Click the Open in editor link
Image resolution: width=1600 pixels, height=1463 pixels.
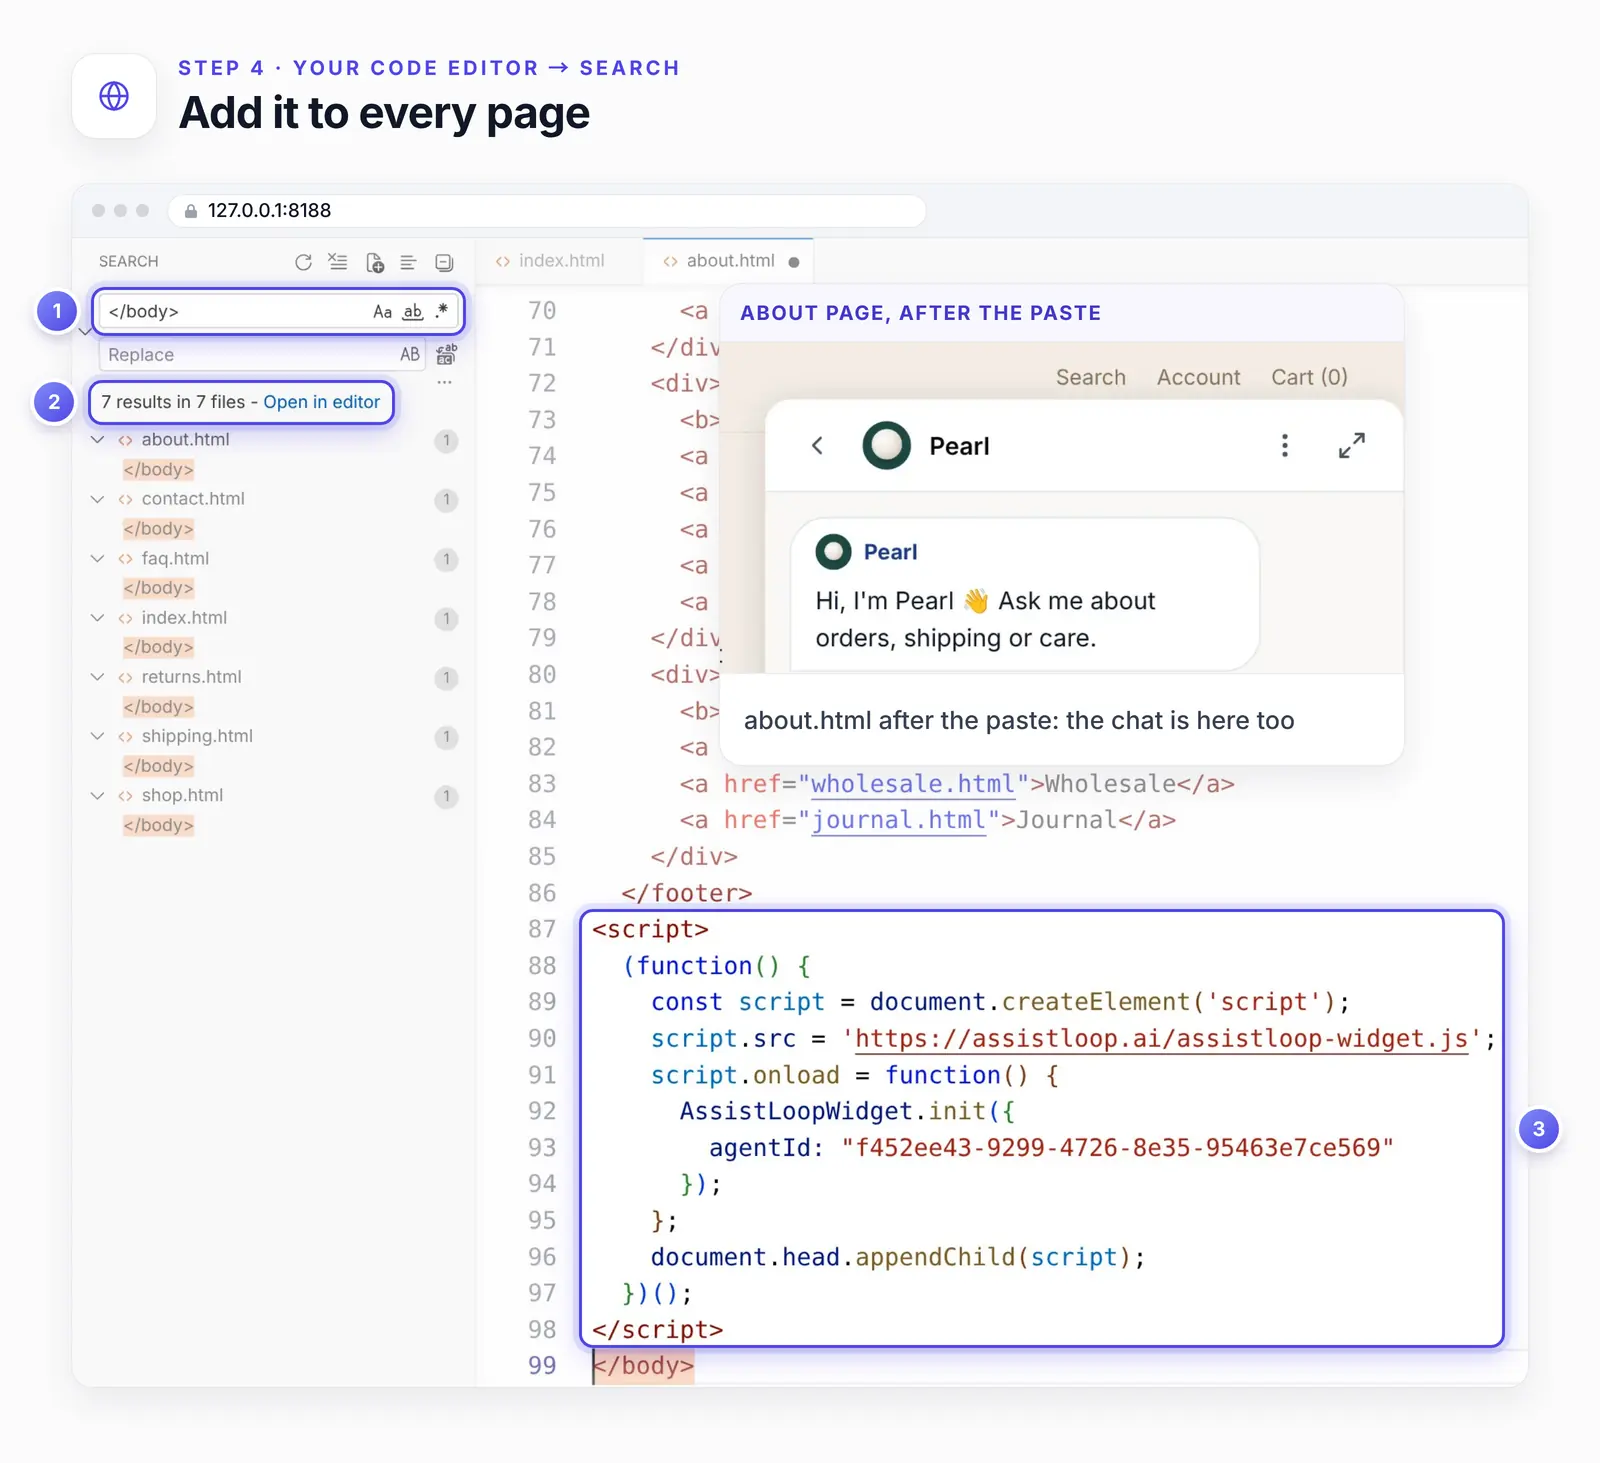(x=321, y=402)
